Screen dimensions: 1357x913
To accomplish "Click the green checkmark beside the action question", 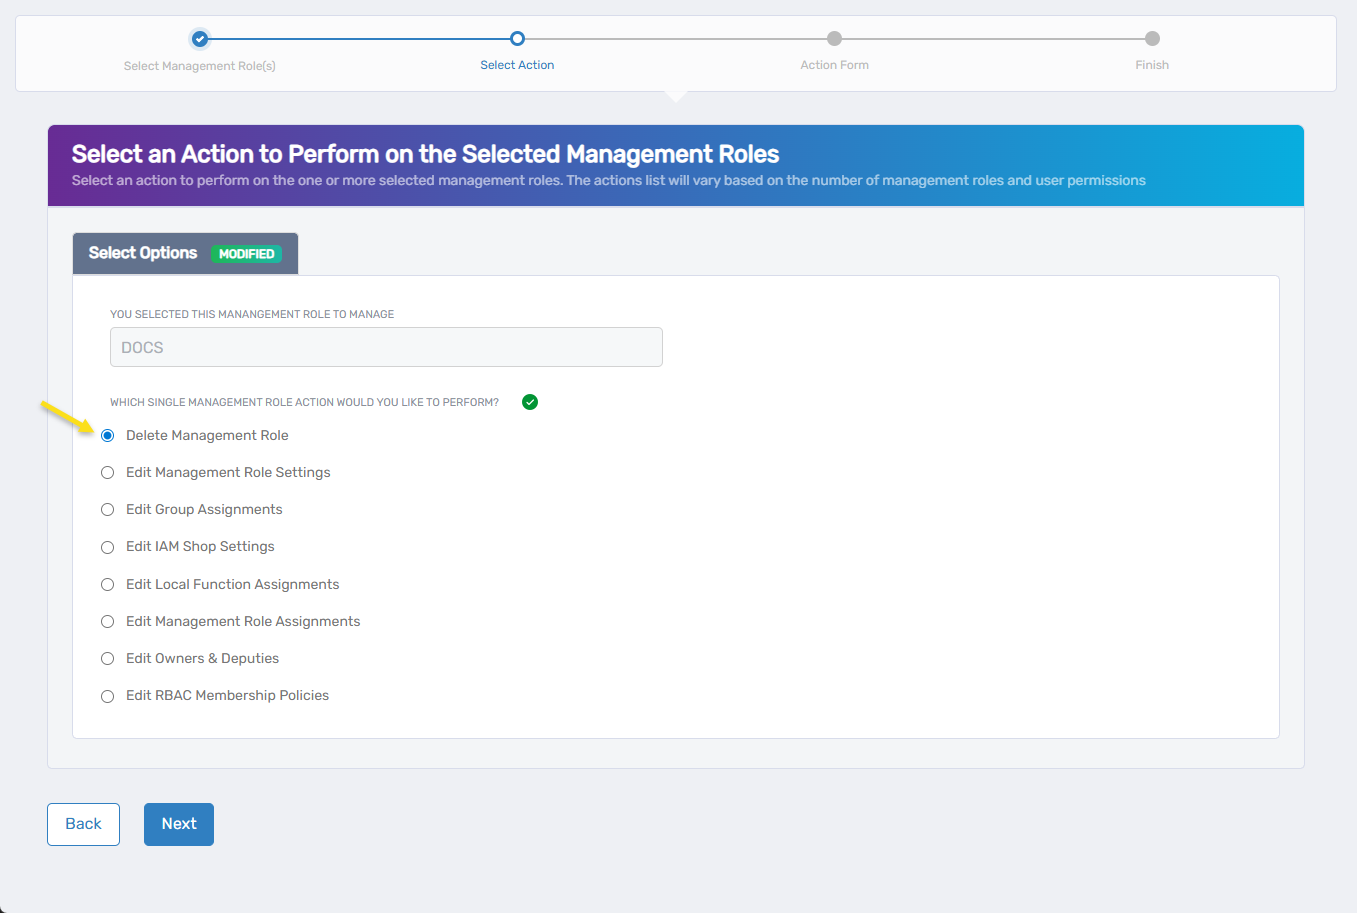I will coord(529,401).
